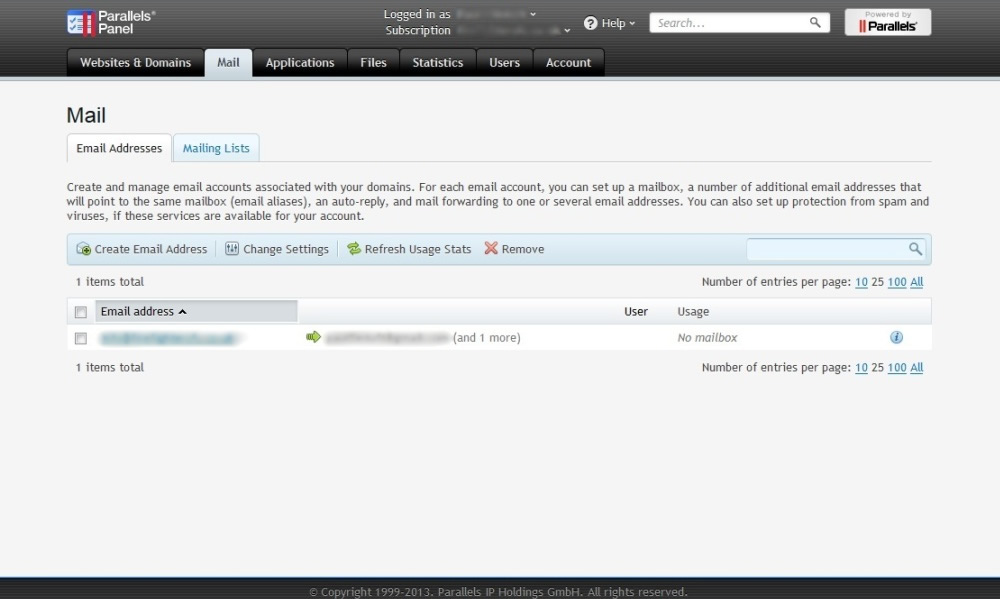Select the Mail navigation tab

click(x=228, y=63)
